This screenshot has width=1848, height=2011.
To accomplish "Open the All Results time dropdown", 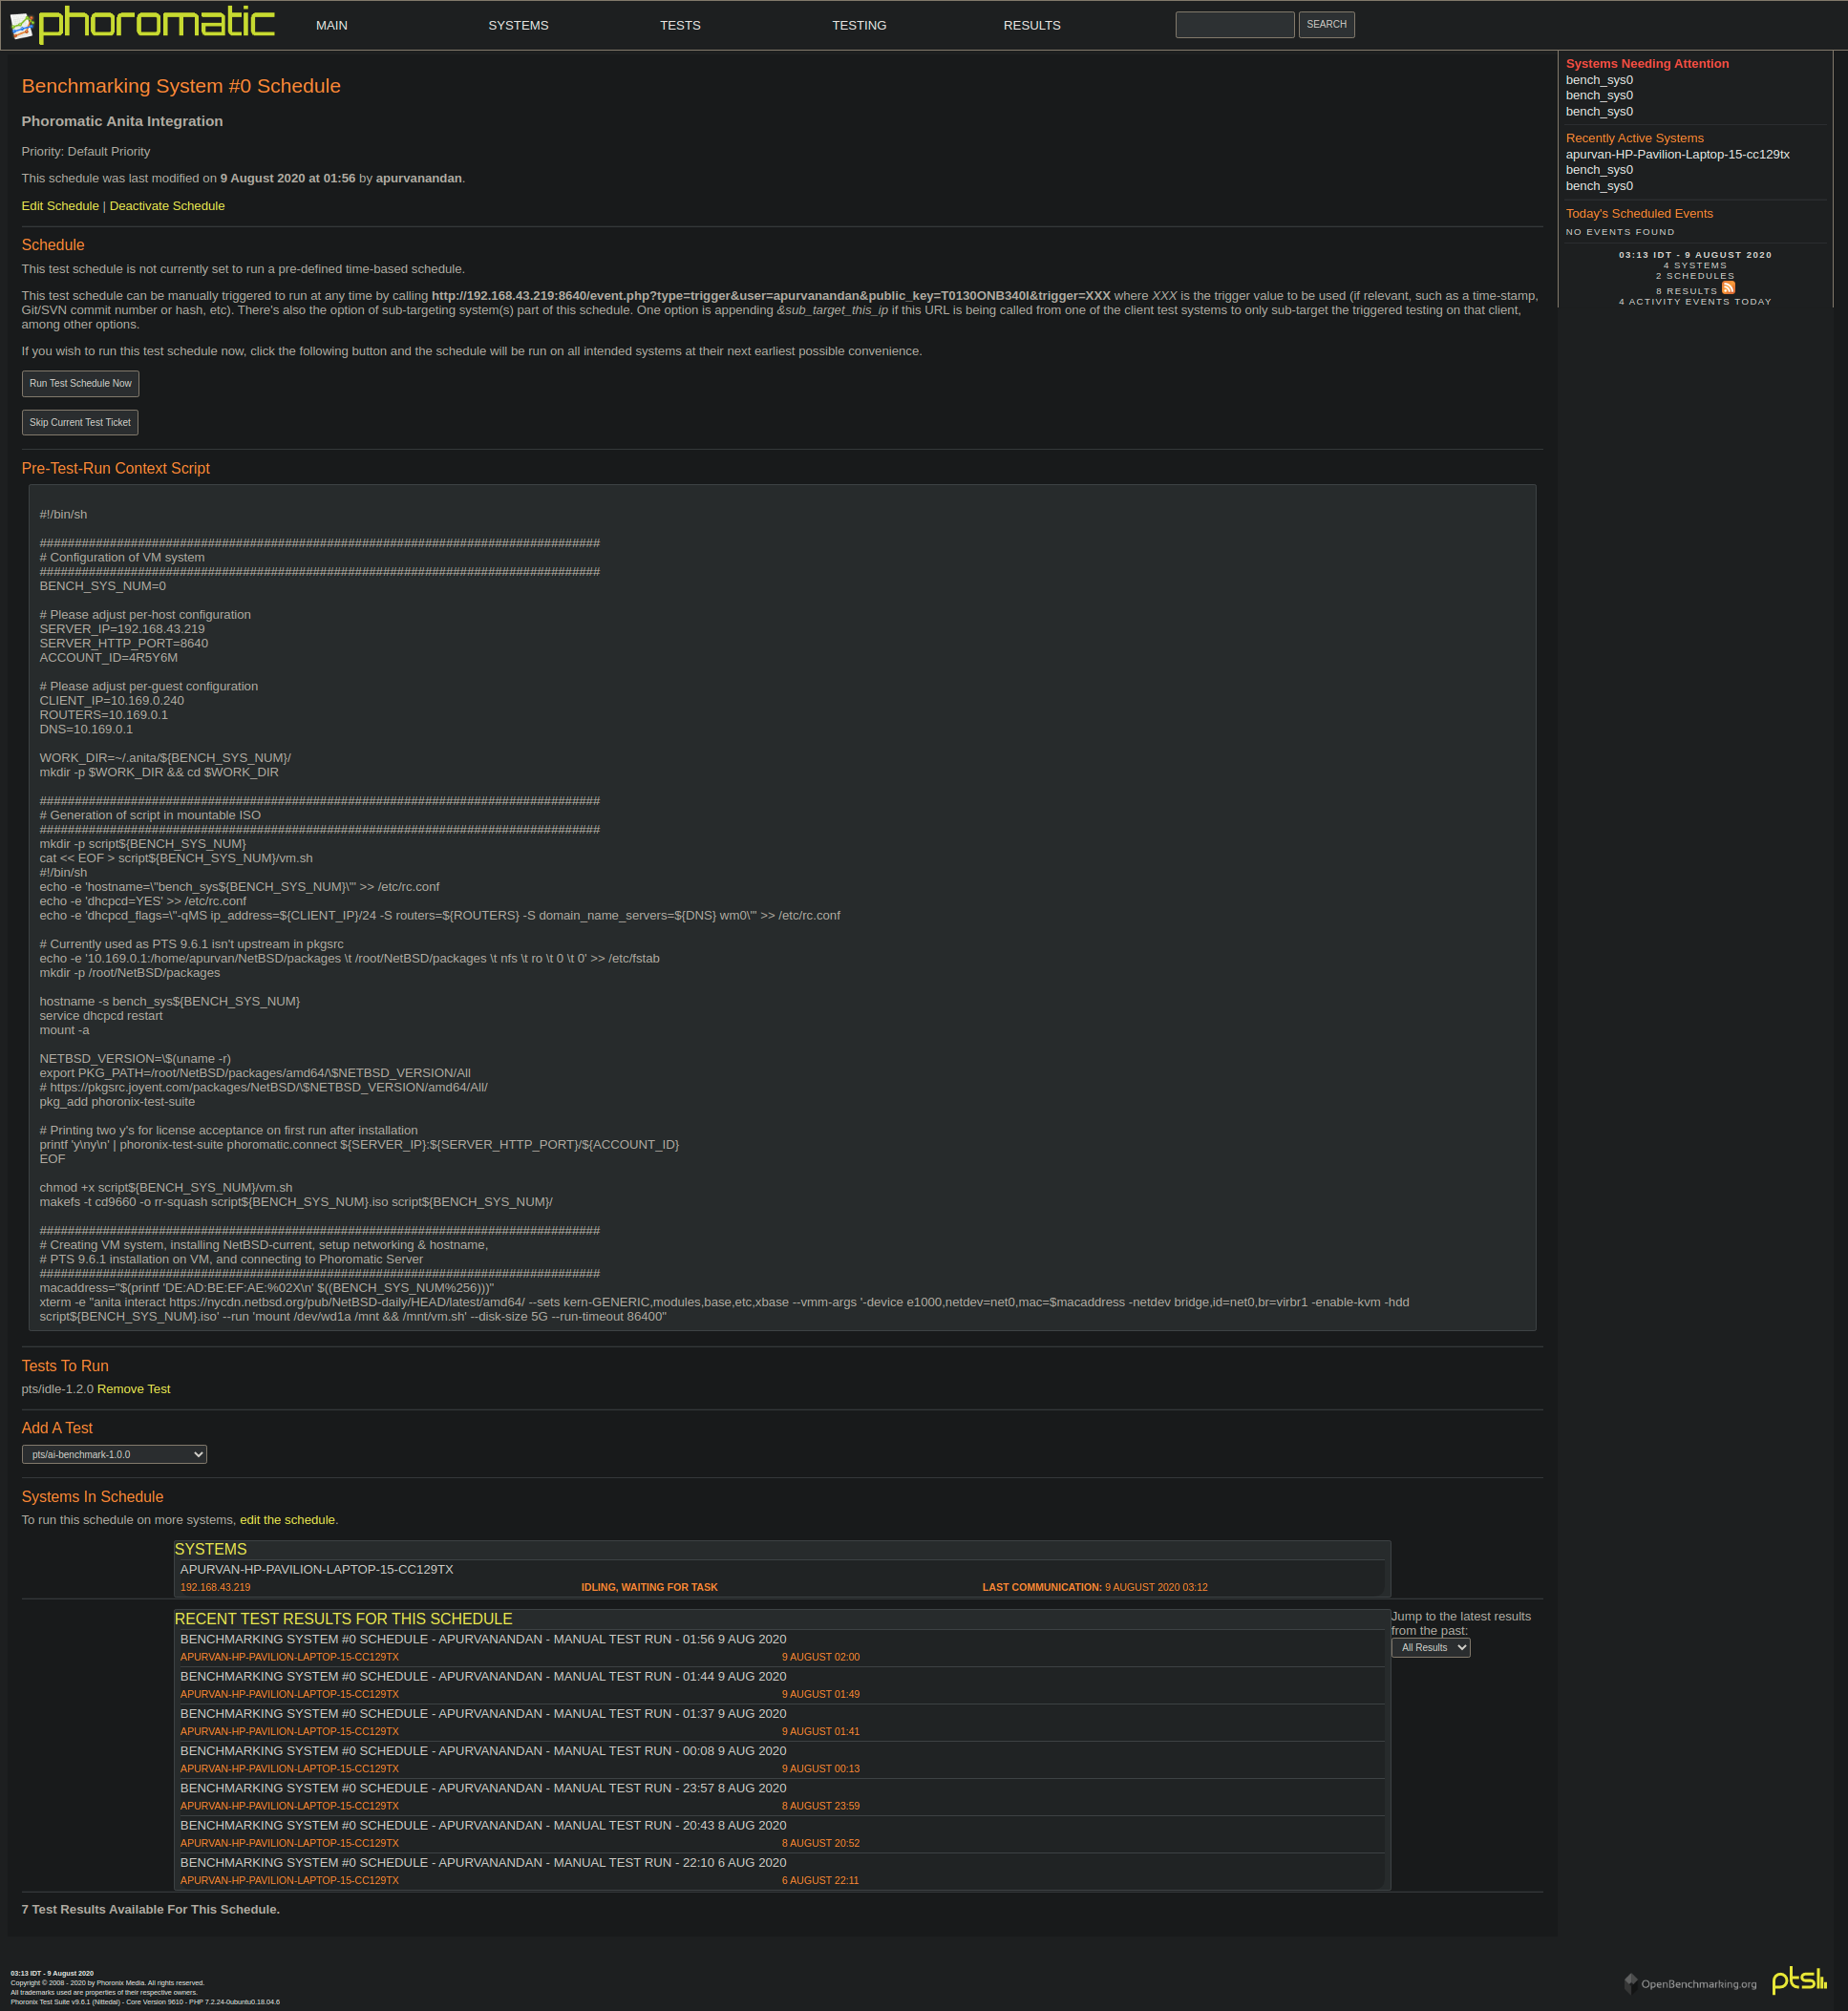I will pos(1430,1648).
